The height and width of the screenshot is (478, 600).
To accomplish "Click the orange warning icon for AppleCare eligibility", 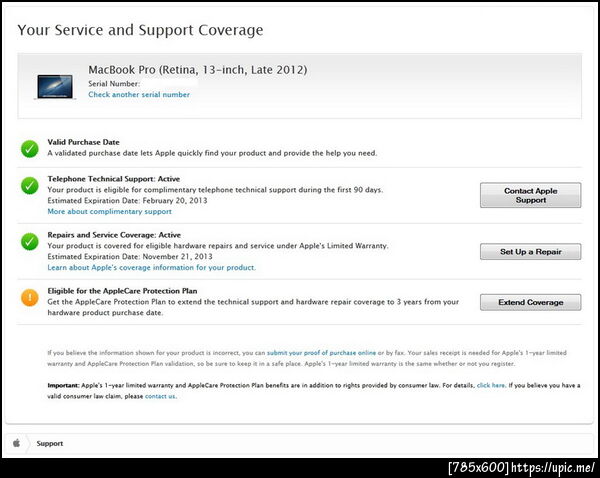I will click(29, 298).
